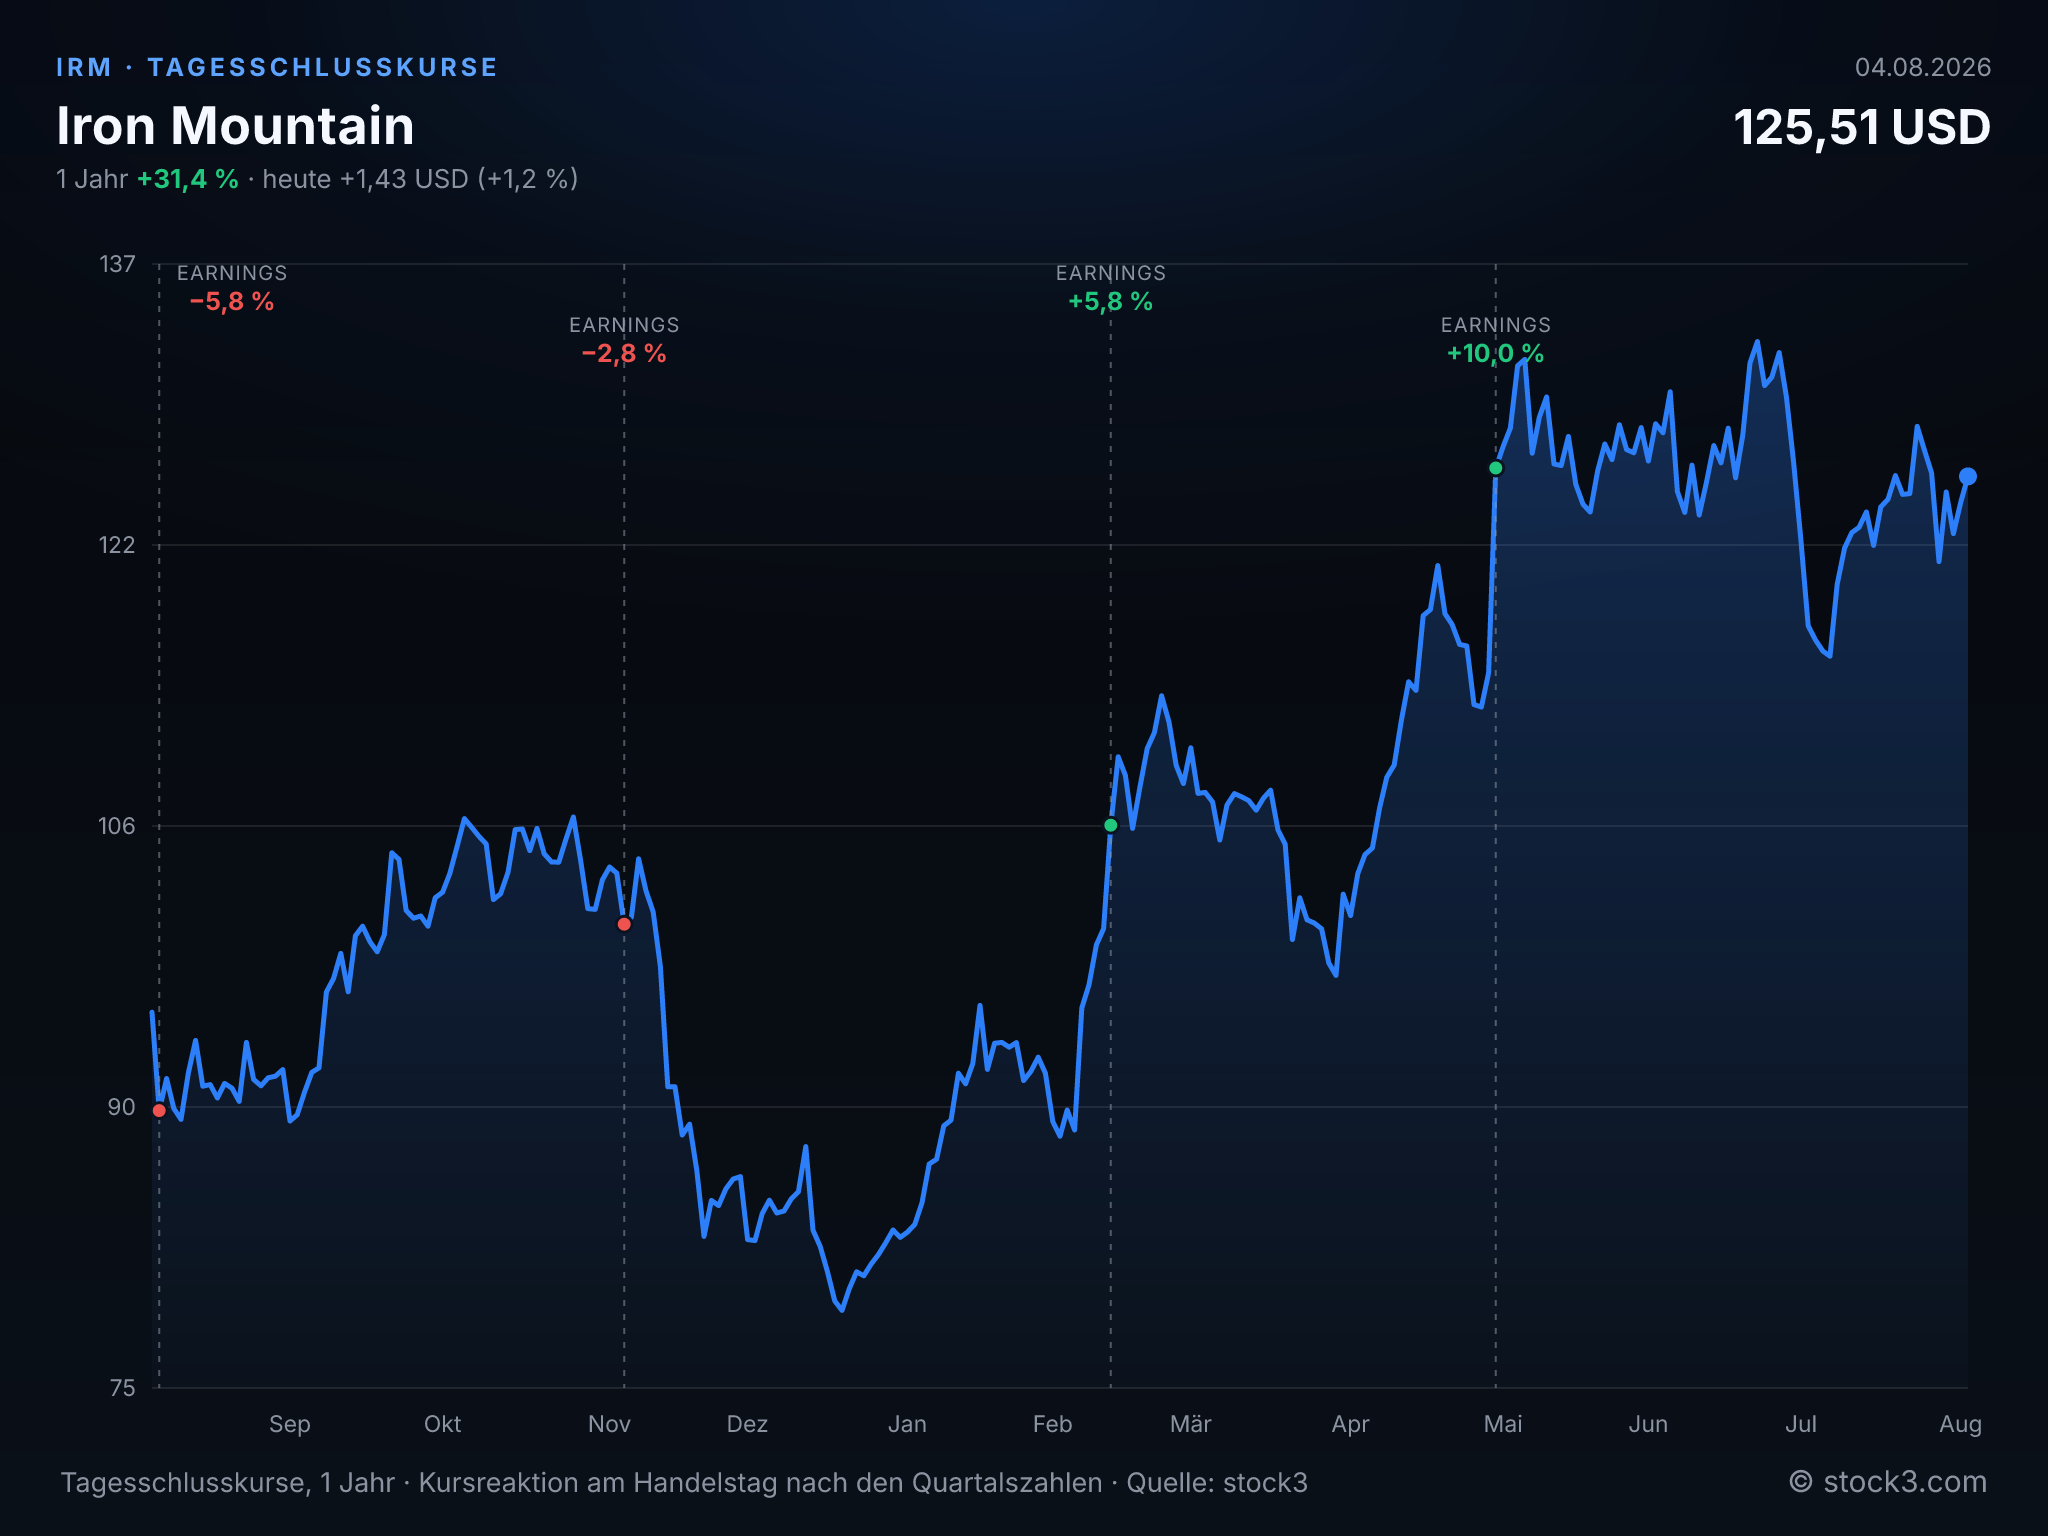The image size is (2048, 1536).
Task: Click the "+10,0 %" earnings reaction label
Action: 1496,353
